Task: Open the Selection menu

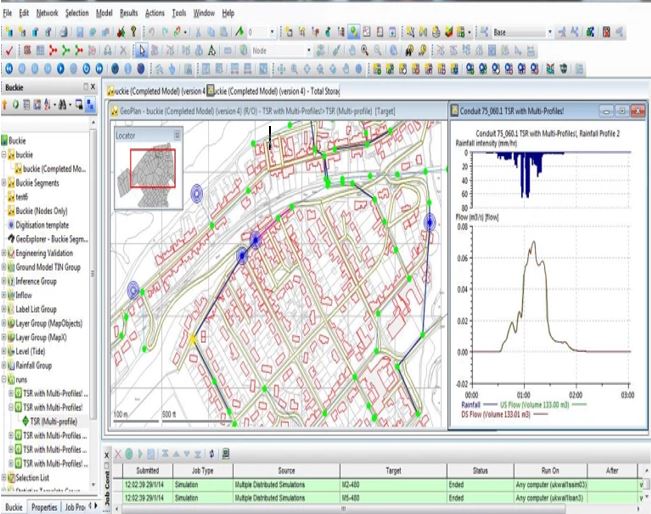Action: coord(77,13)
